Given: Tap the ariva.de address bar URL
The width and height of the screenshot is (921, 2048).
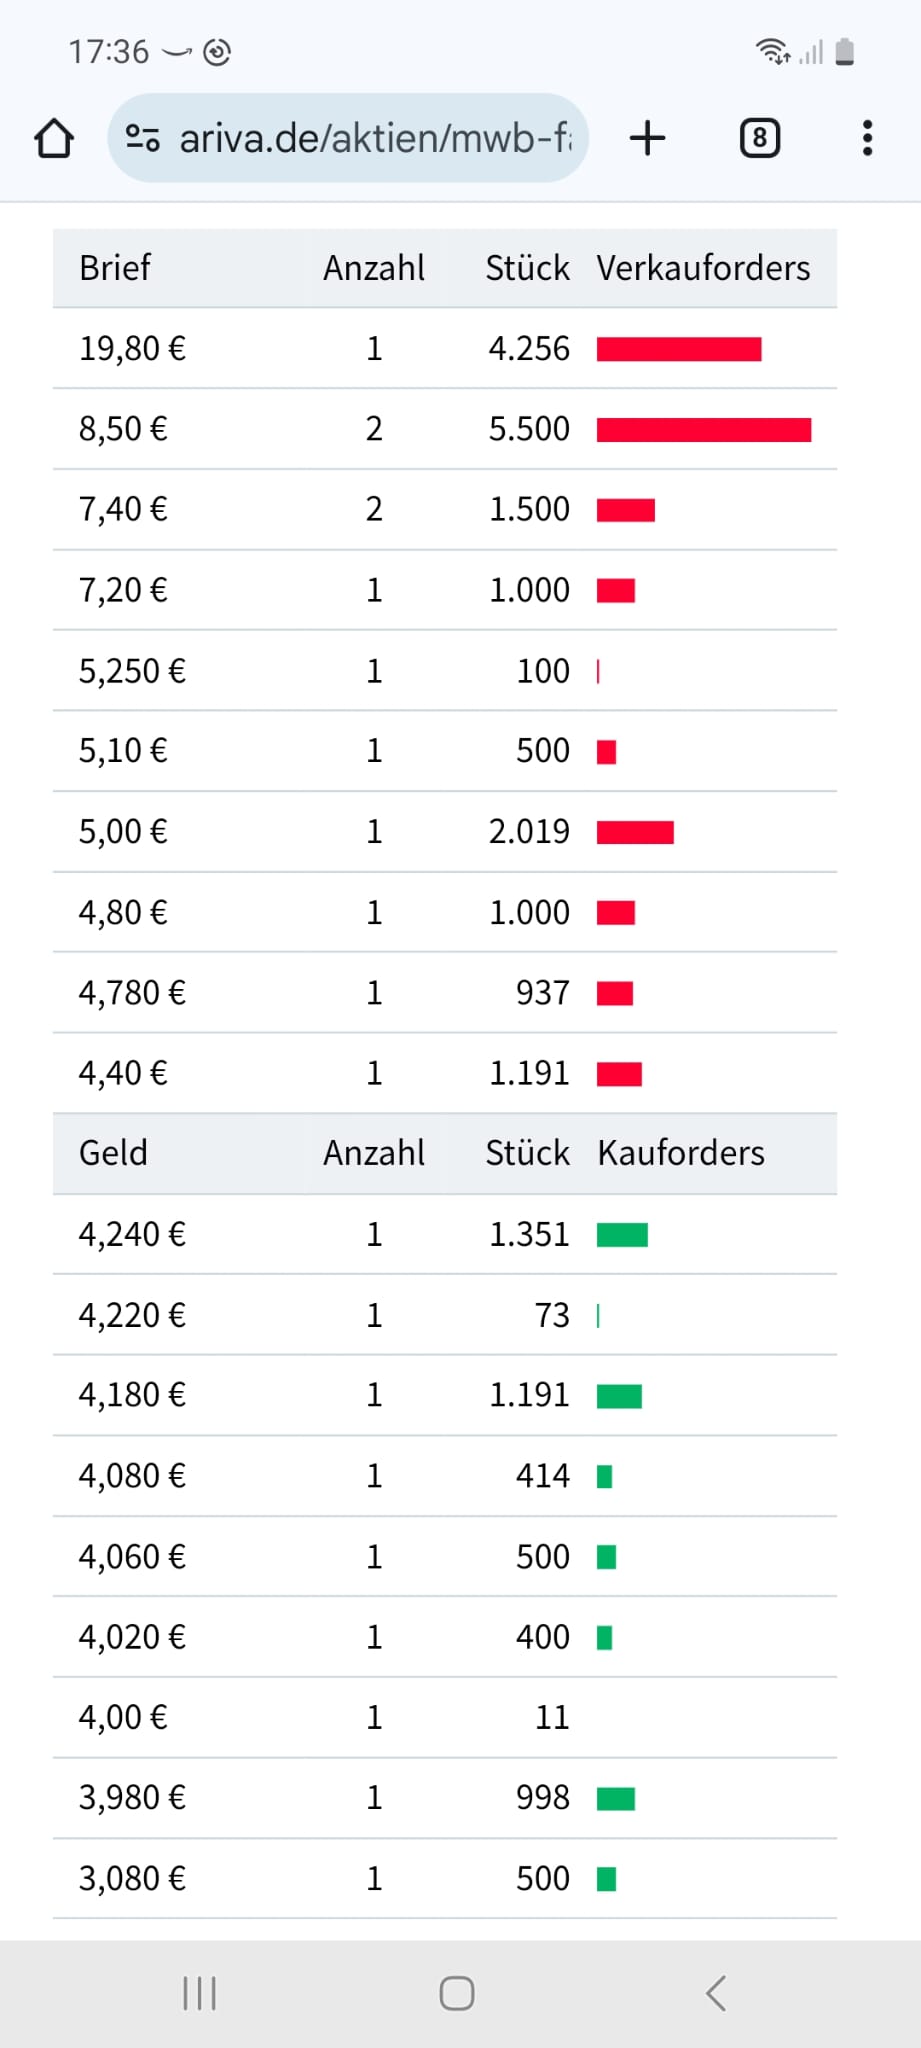Looking at the screenshot, I should (x=375, y=138).
